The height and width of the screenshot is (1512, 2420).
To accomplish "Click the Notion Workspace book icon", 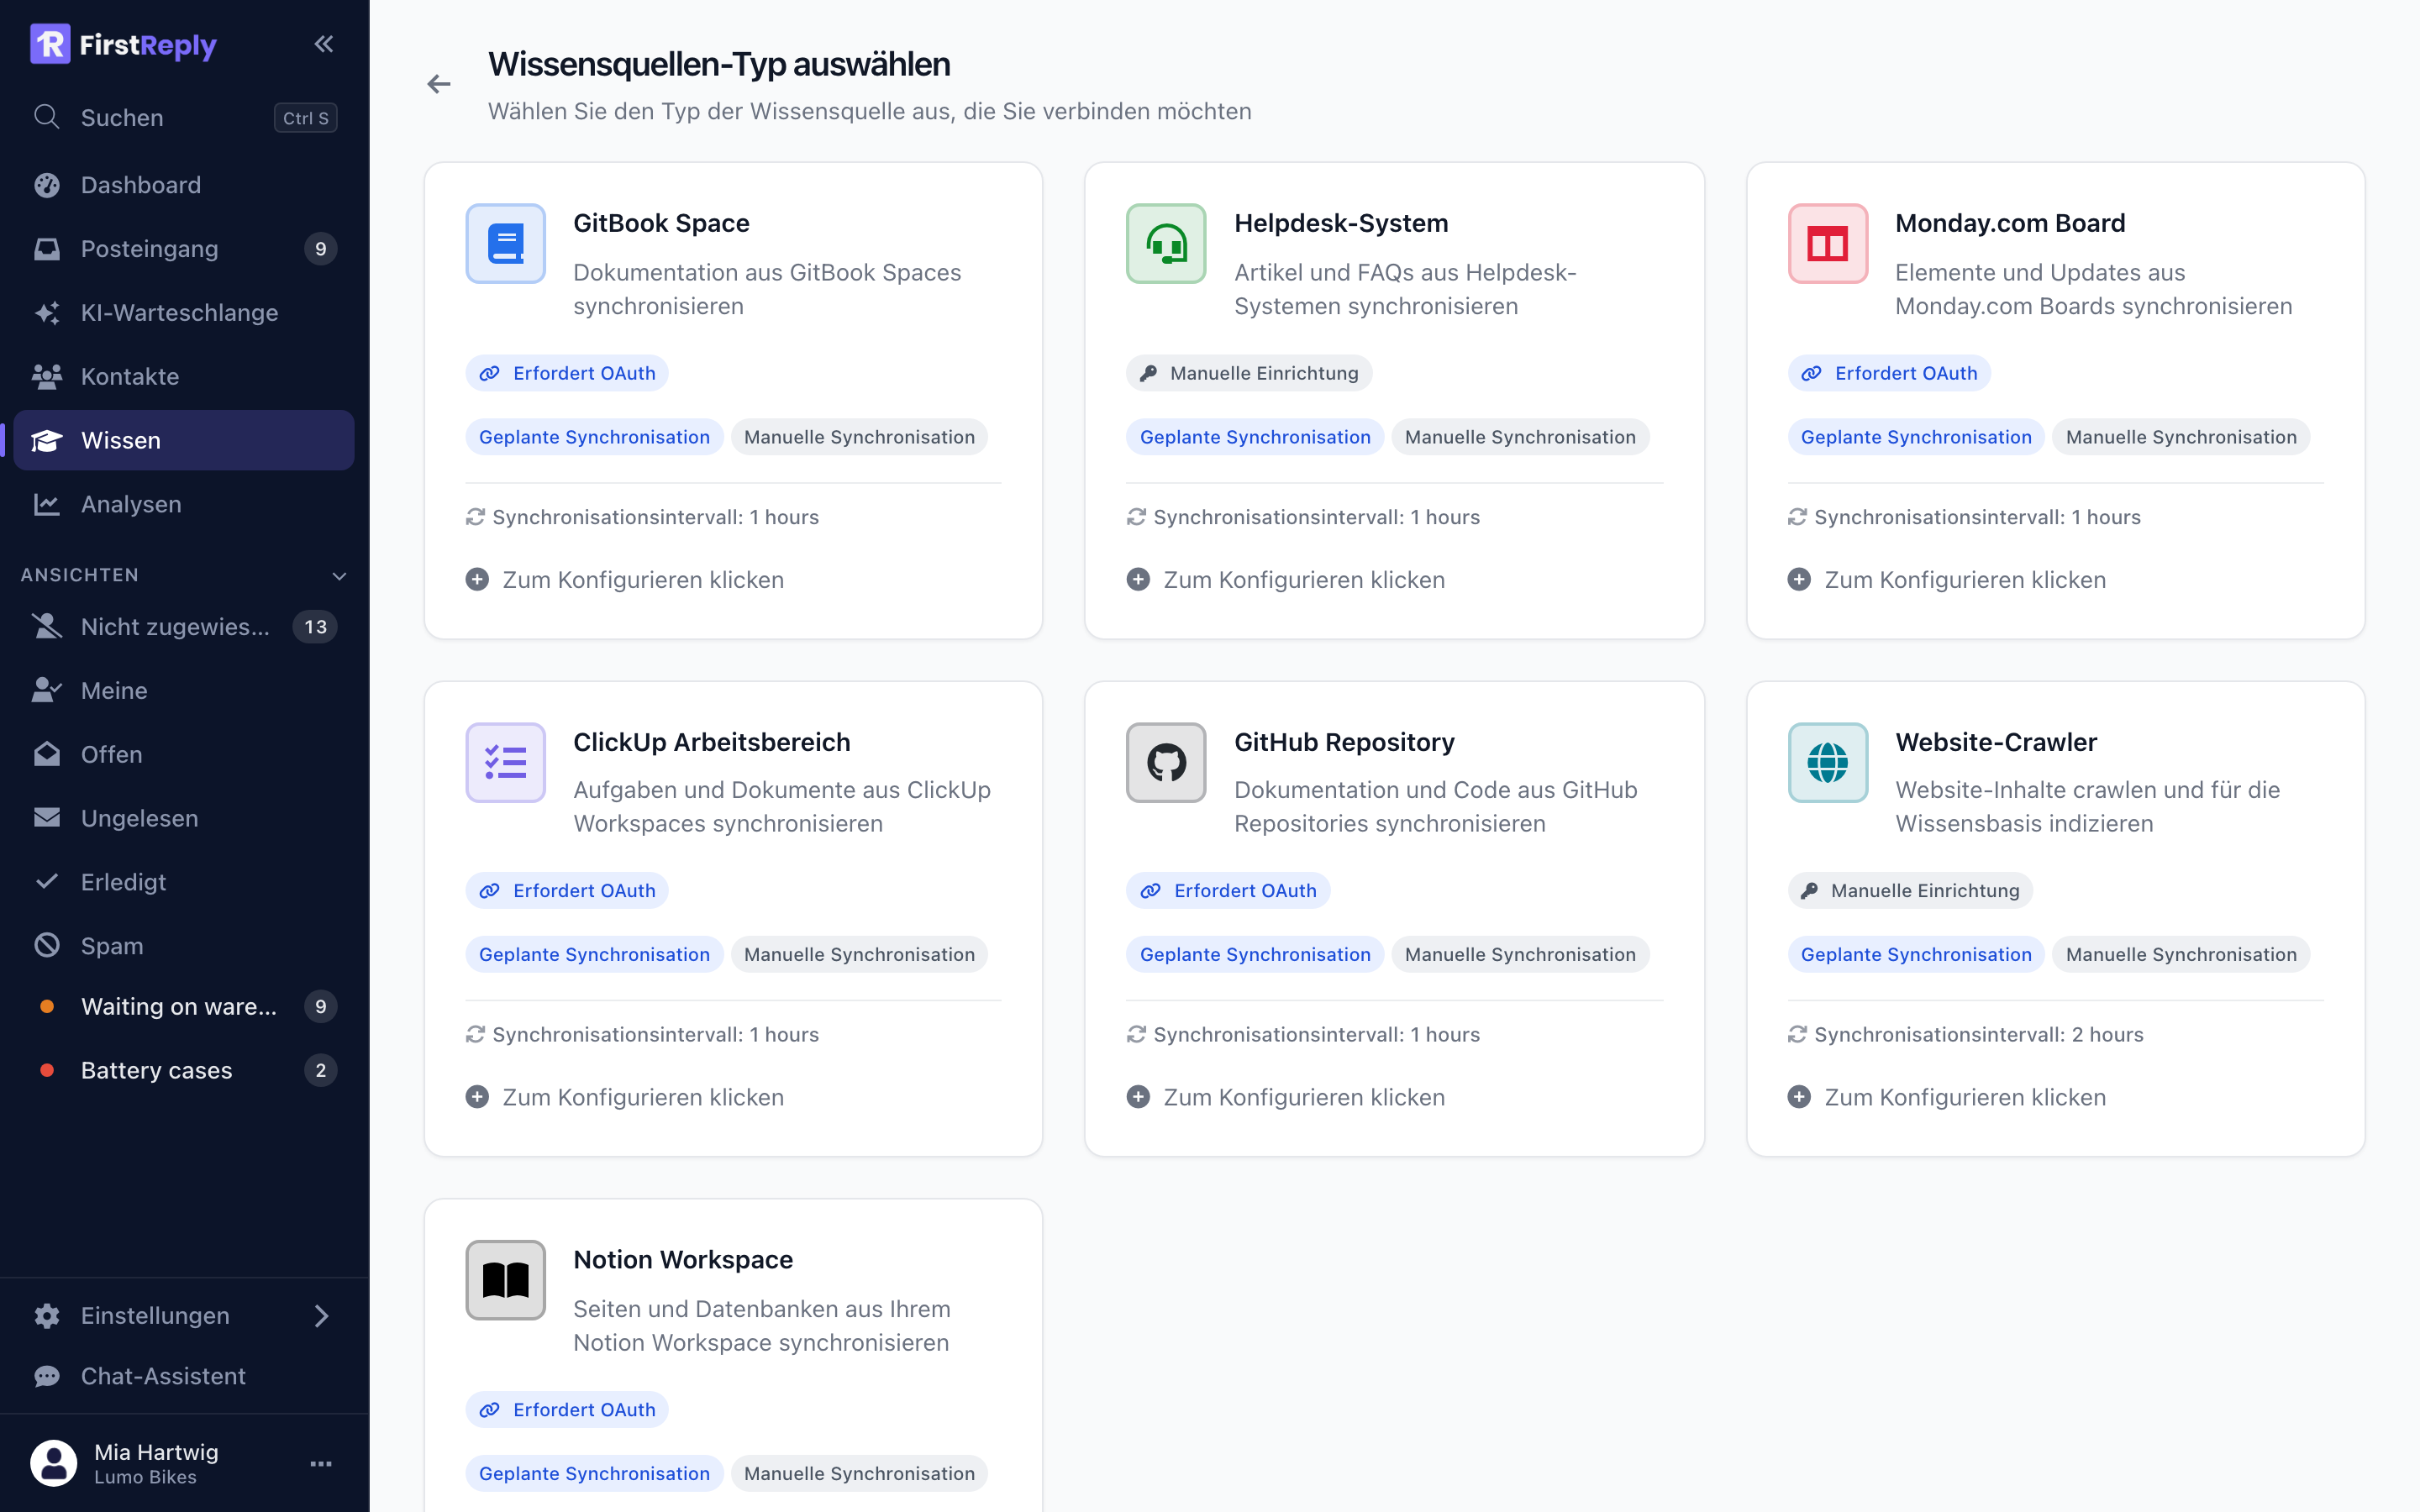I will (x=506, y=1280).
